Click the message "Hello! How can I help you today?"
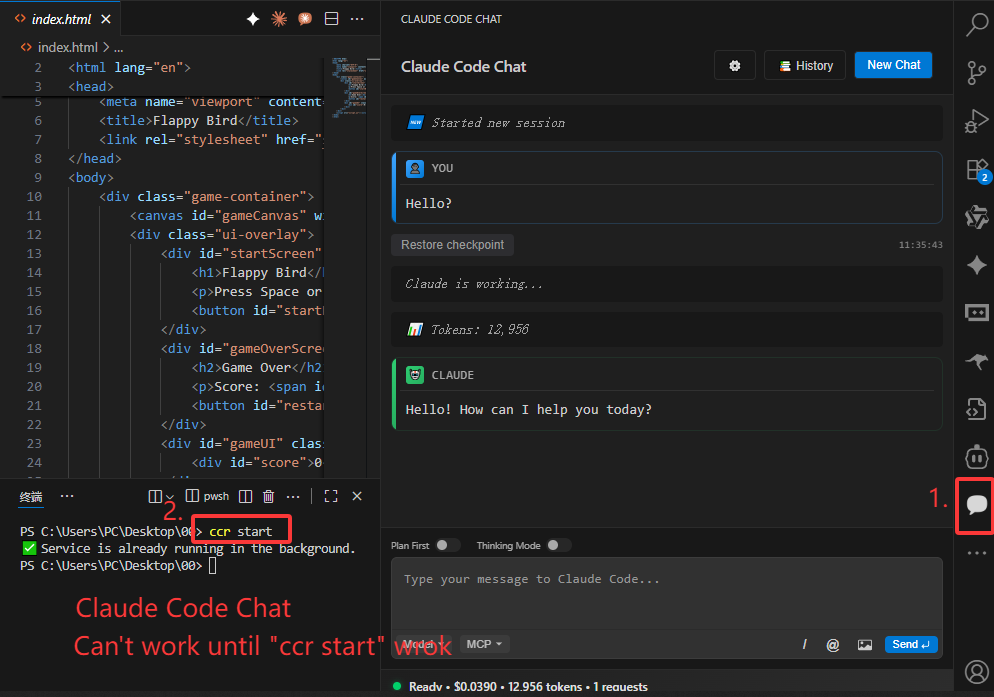Viewport: 994px width, 697px height. (529, 410)
